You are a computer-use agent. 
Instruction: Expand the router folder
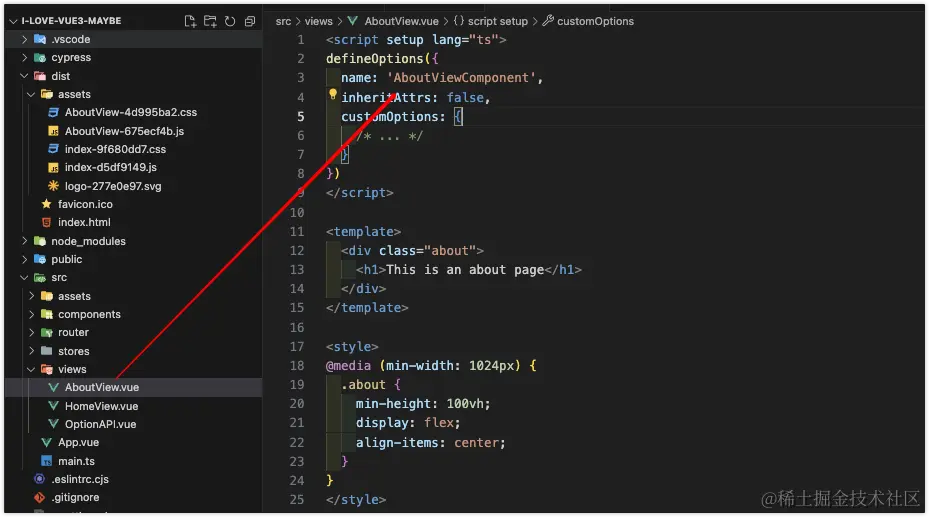pyautogui.click(x=31, y=333)
